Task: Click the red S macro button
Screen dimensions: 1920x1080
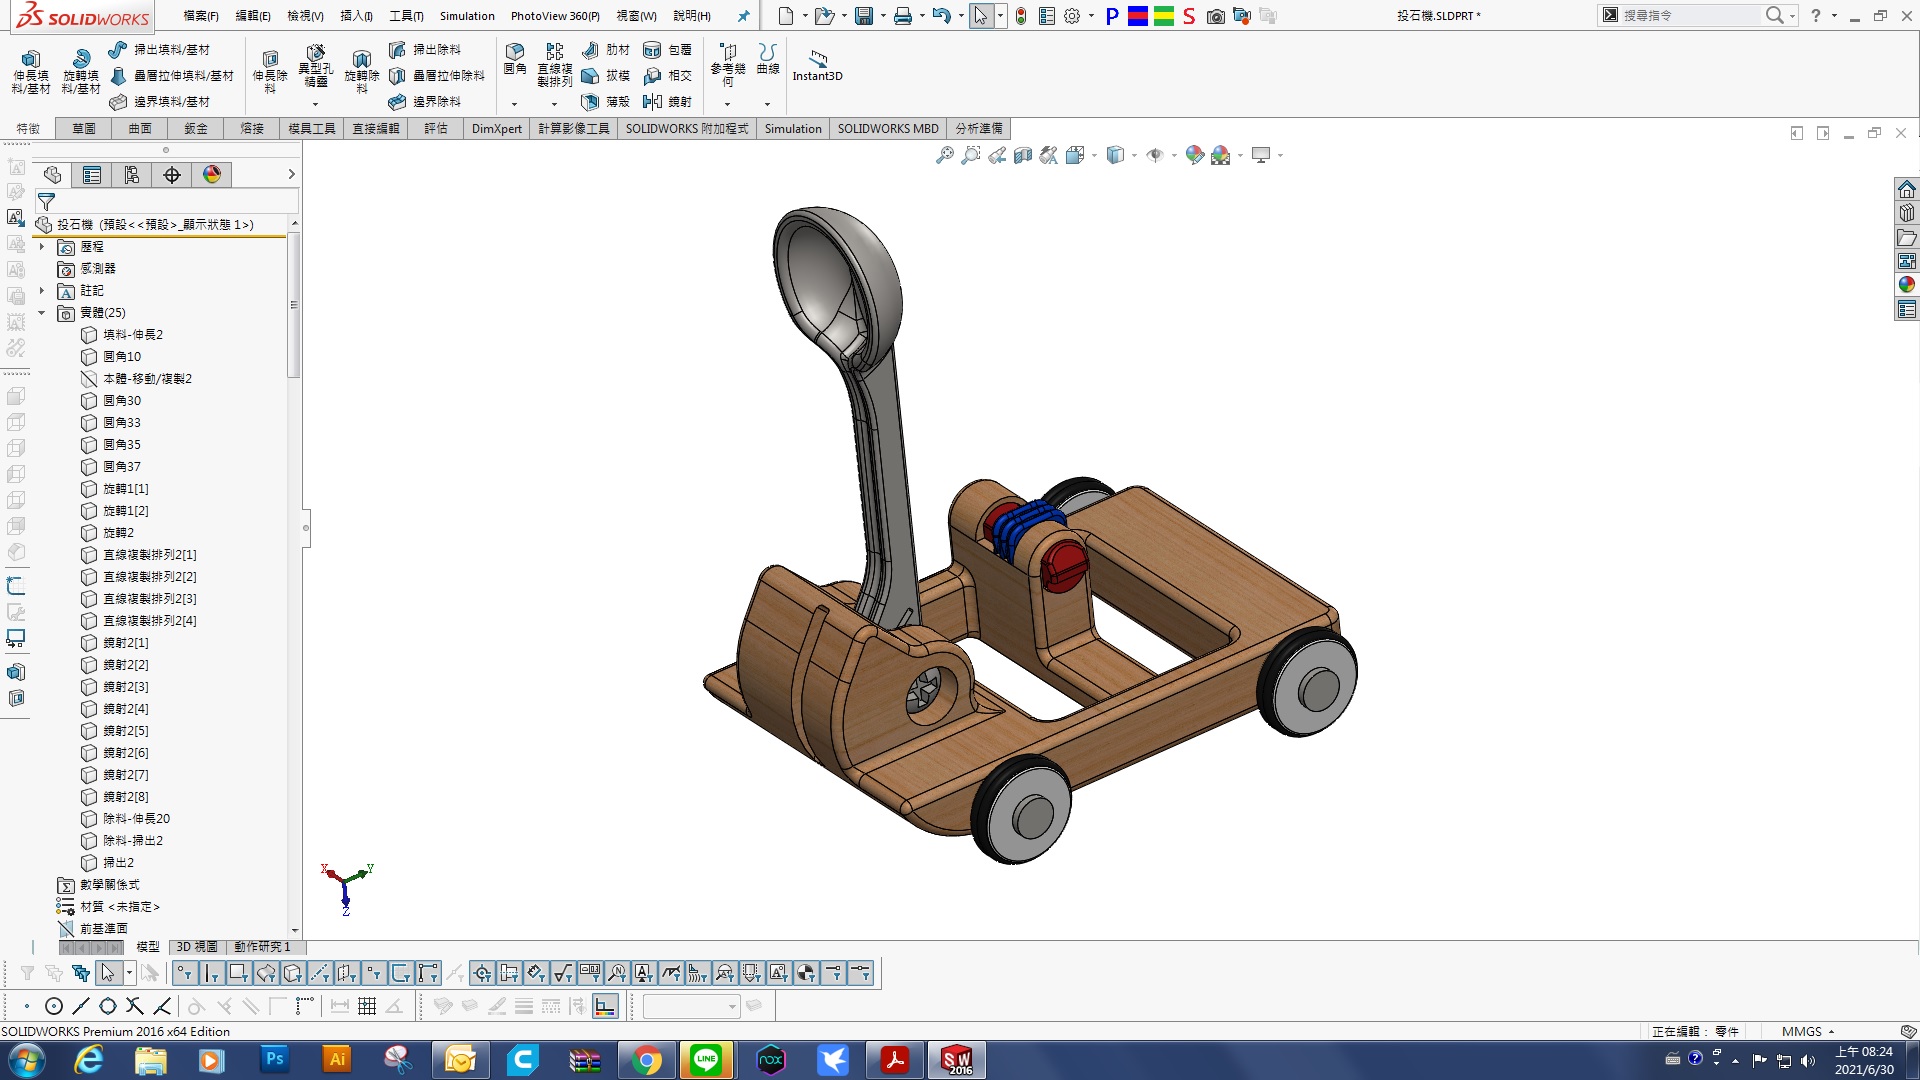Action: [x=1189, y=16]
